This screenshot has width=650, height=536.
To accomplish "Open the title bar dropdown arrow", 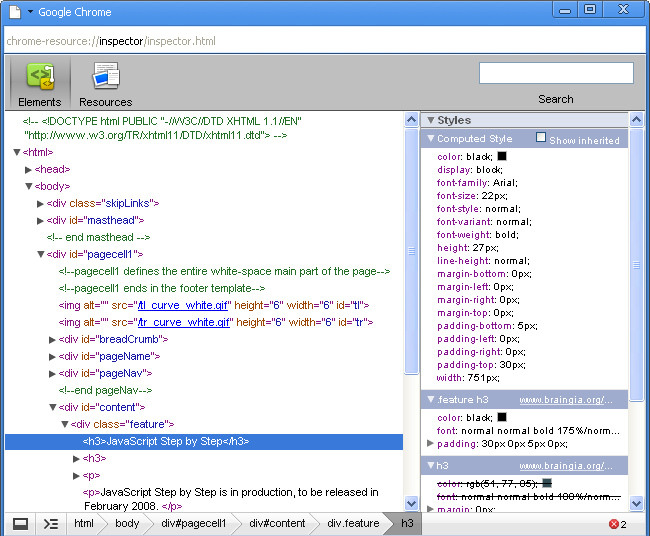I will click(30, 12).
